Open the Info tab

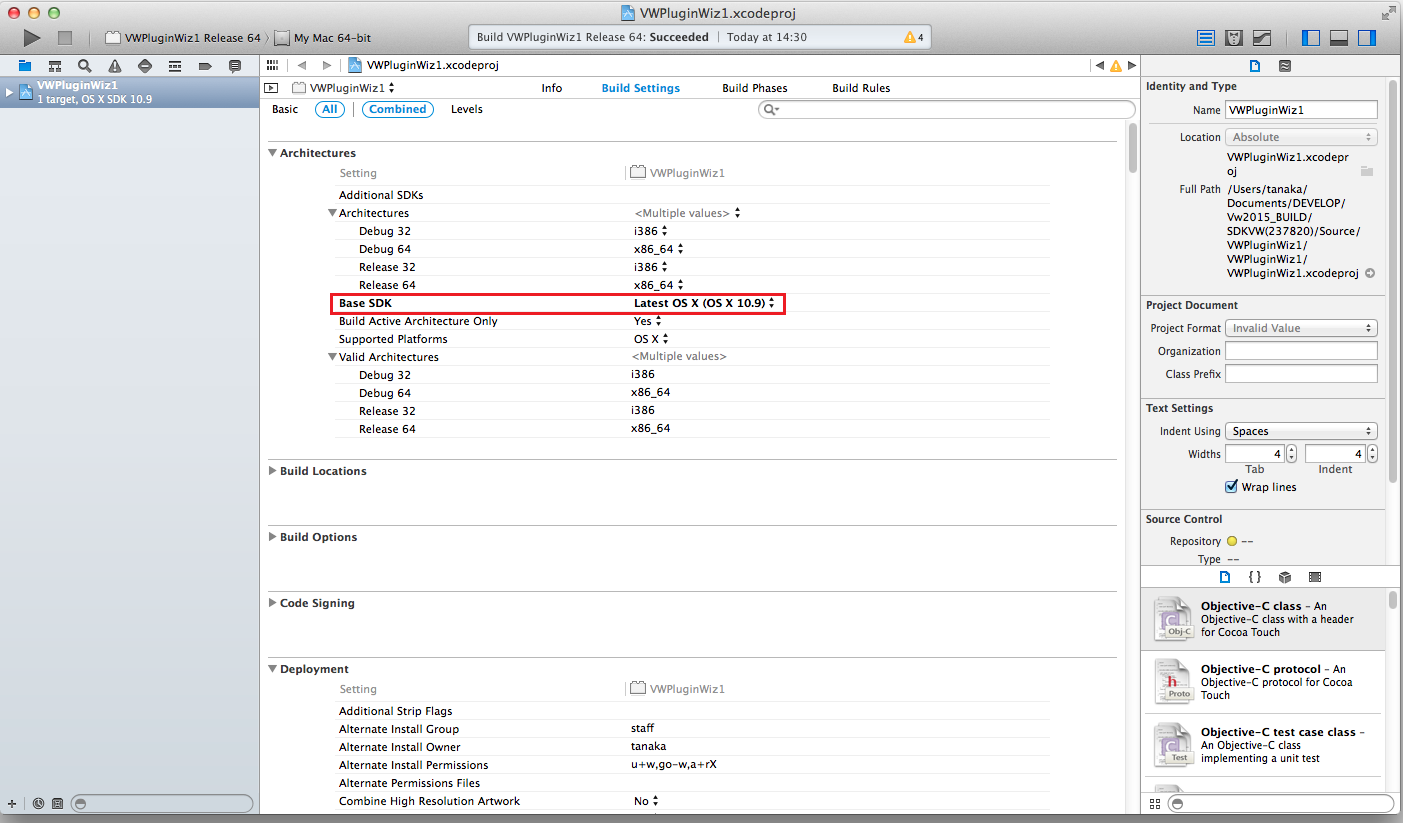[552, 88]
